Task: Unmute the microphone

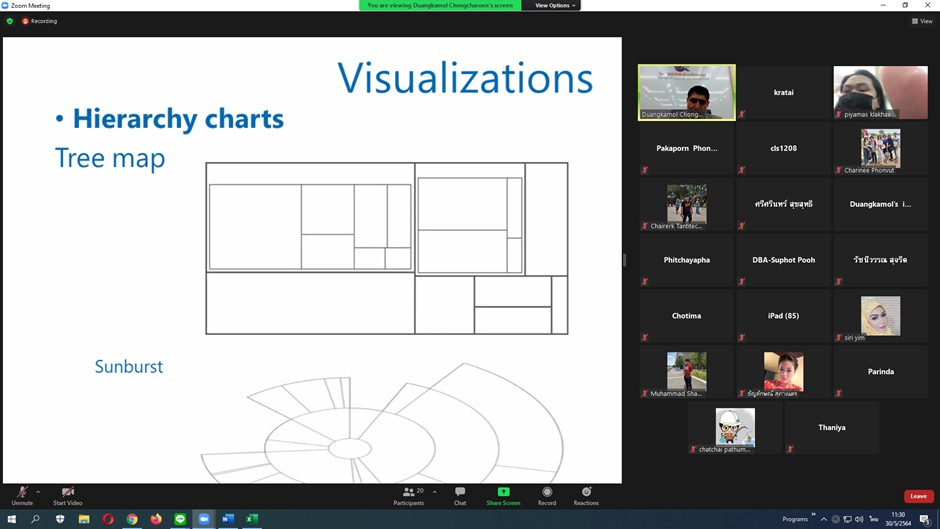Action: pos(22,494)
